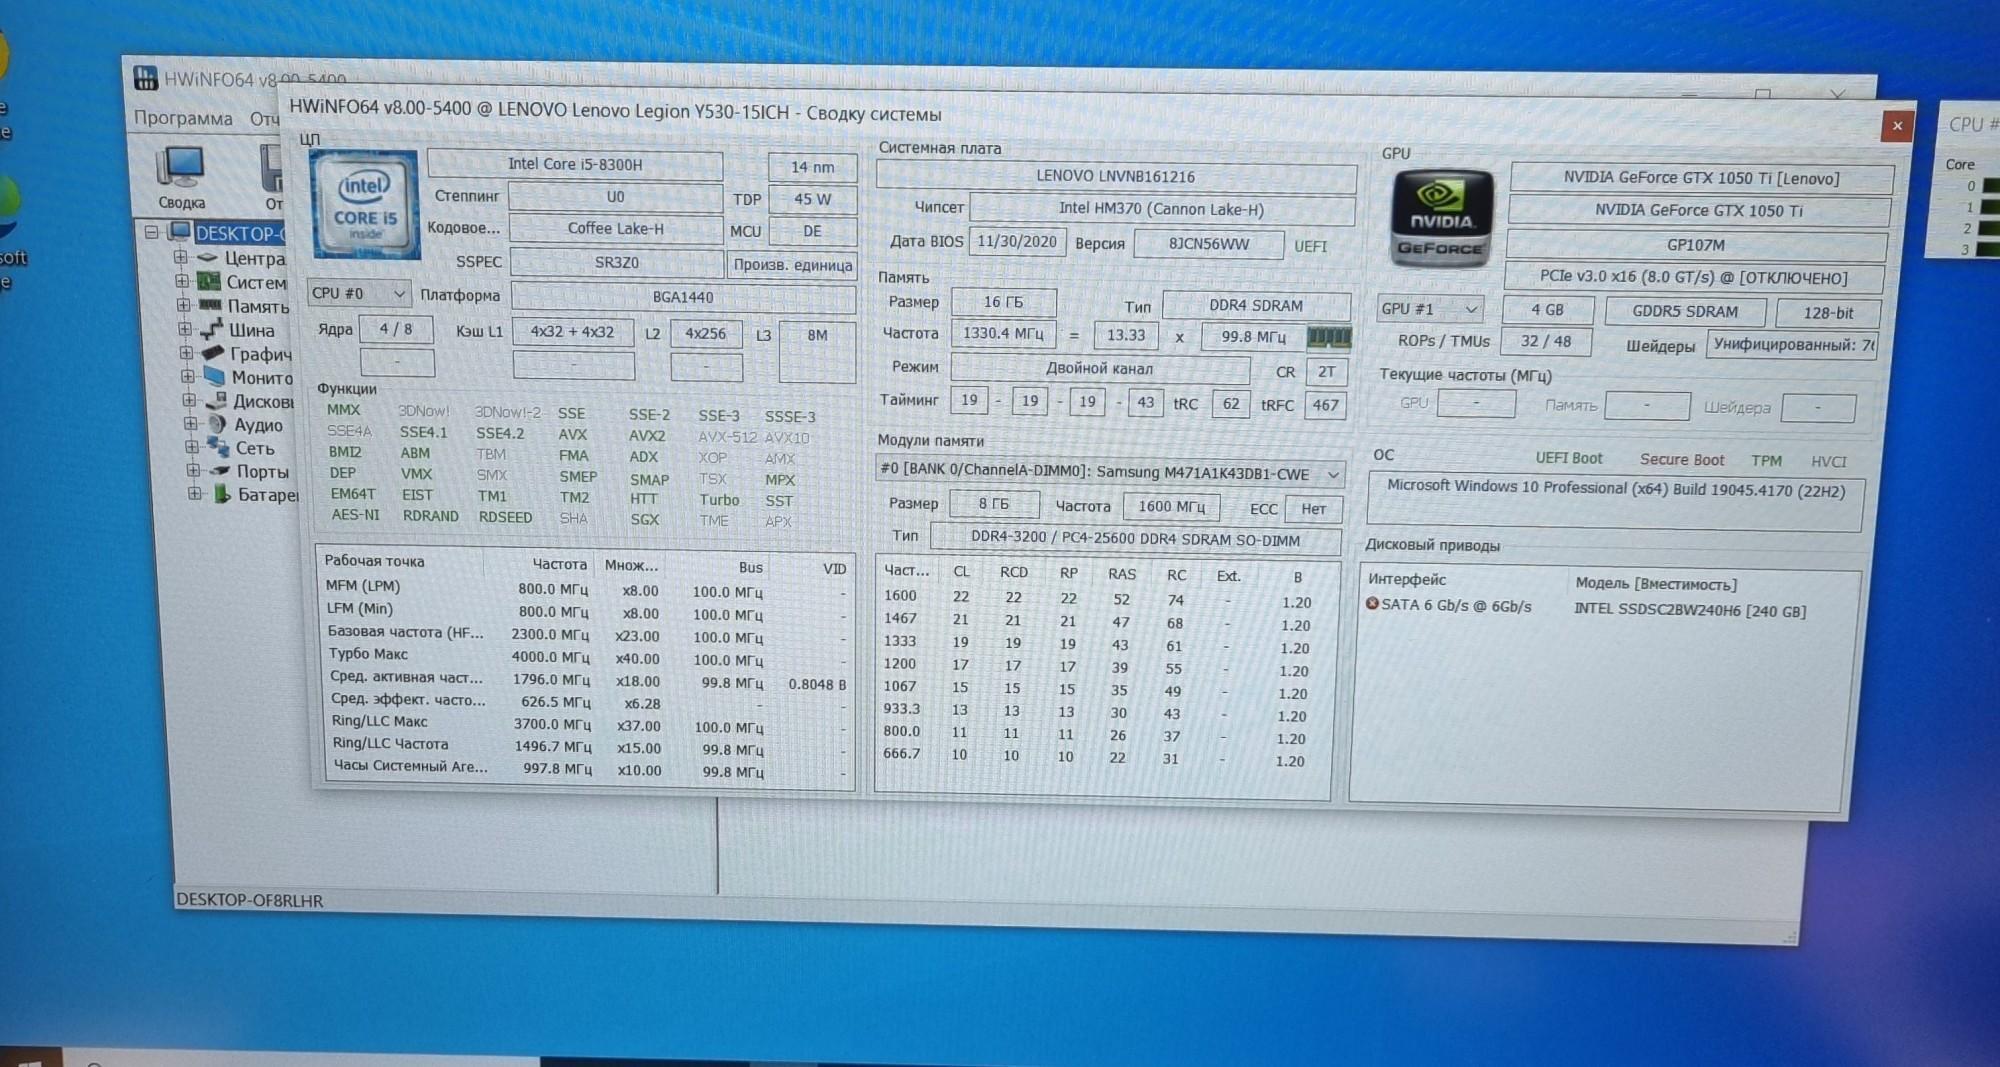Open the Программа menu
The image size is (2000, 1067).
(x=183, y=118)
